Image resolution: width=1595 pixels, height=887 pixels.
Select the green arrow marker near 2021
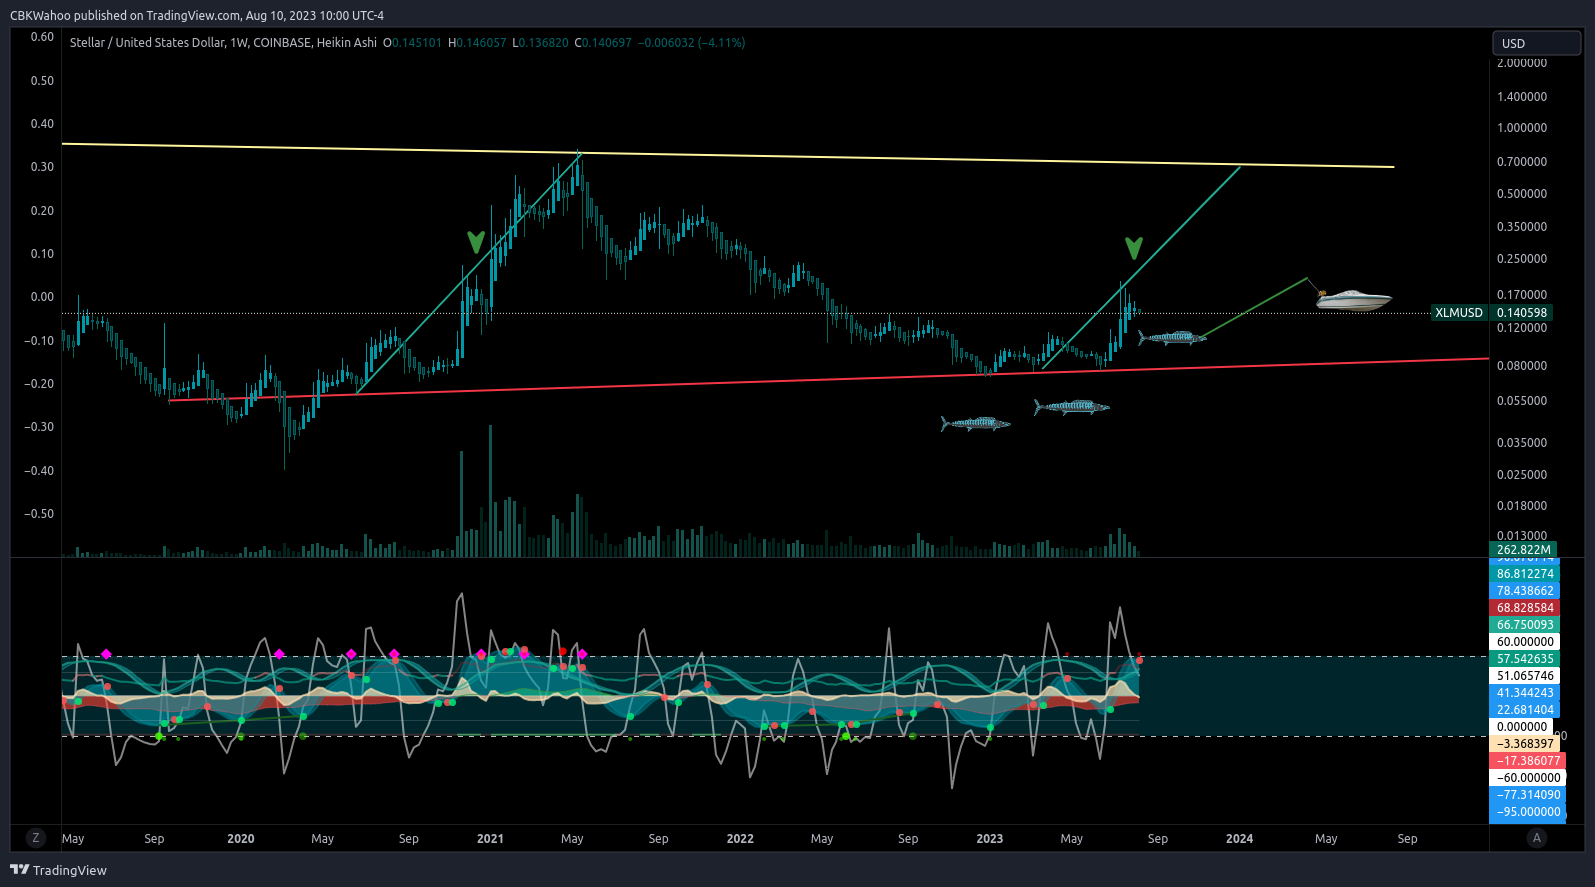point(476,242)
